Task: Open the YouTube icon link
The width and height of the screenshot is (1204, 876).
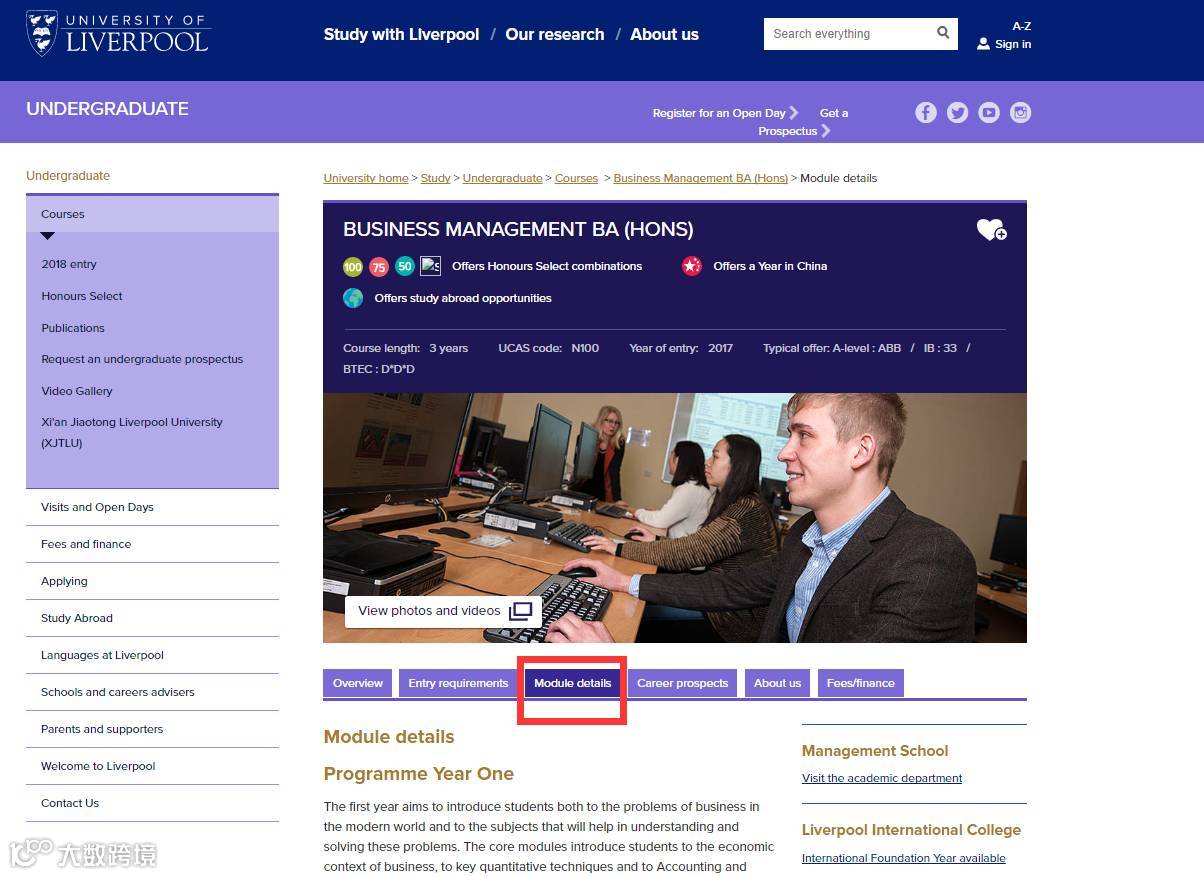Action: pyautogui.click(x=989, y=113)
